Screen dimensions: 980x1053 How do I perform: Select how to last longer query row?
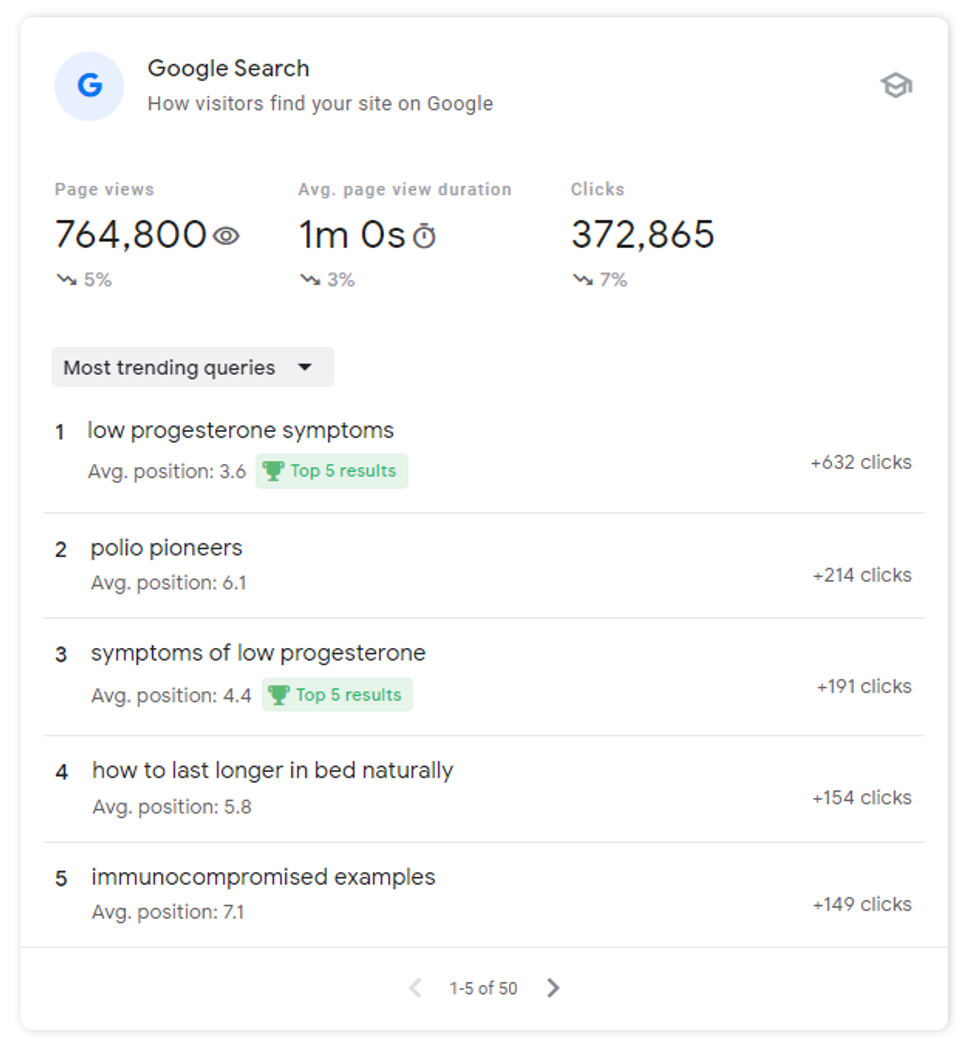(272, 771)
